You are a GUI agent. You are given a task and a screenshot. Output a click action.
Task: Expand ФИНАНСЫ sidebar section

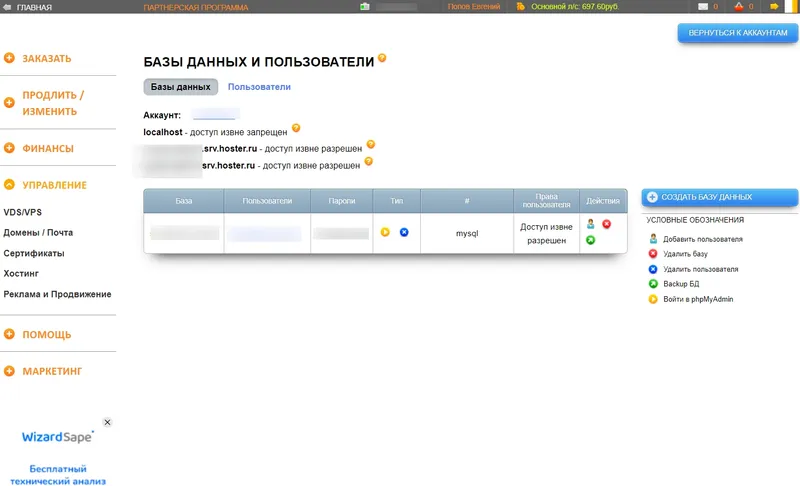[x=47, y=148]
